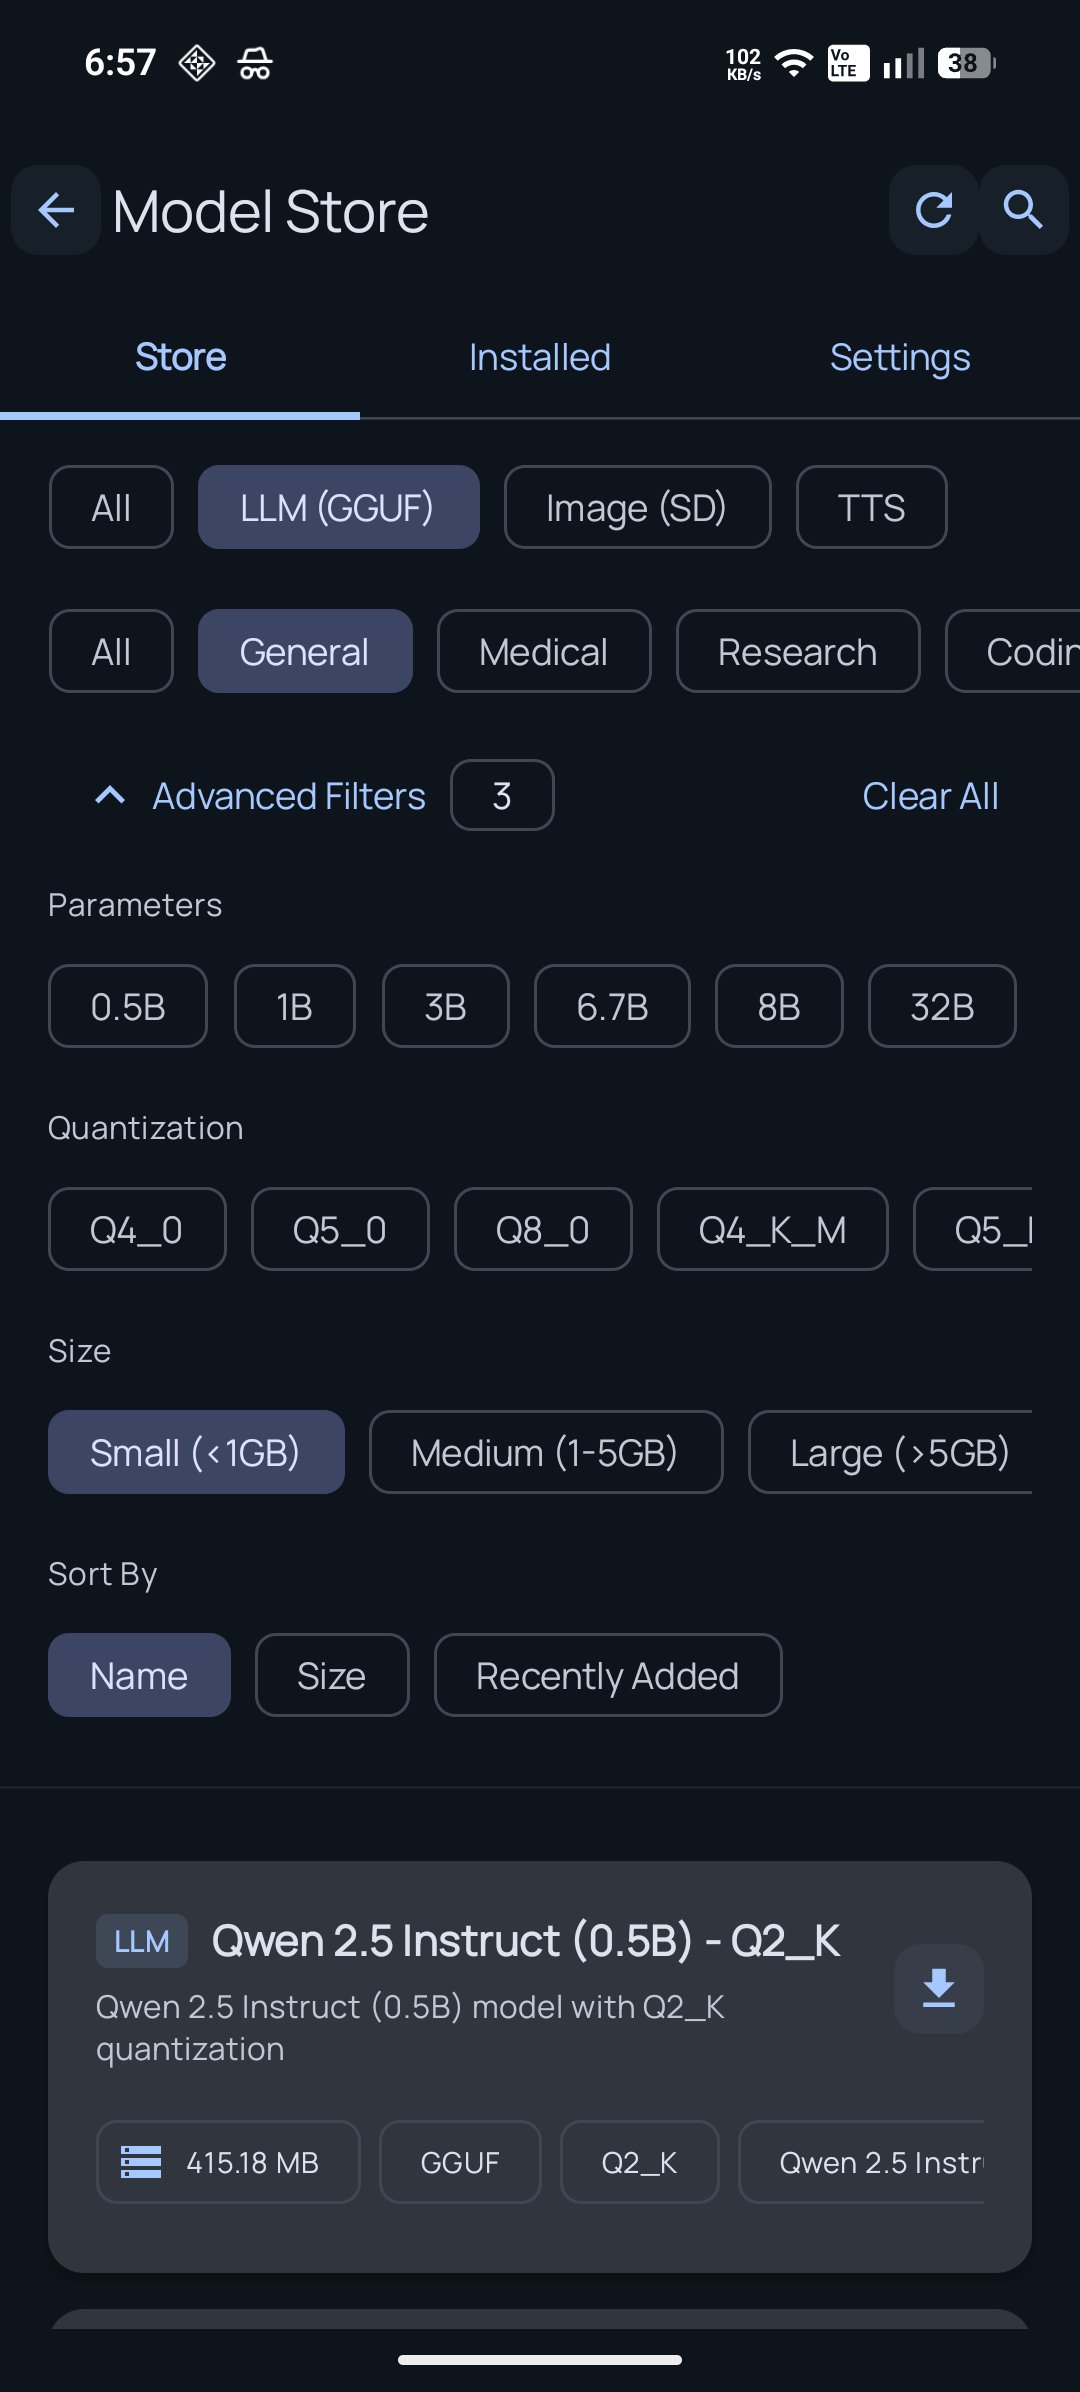The height and width of the screenshot is (2392, 1080).
Task: Tap the Advanced Filters chevron arrow
Action: coord(110,796)
